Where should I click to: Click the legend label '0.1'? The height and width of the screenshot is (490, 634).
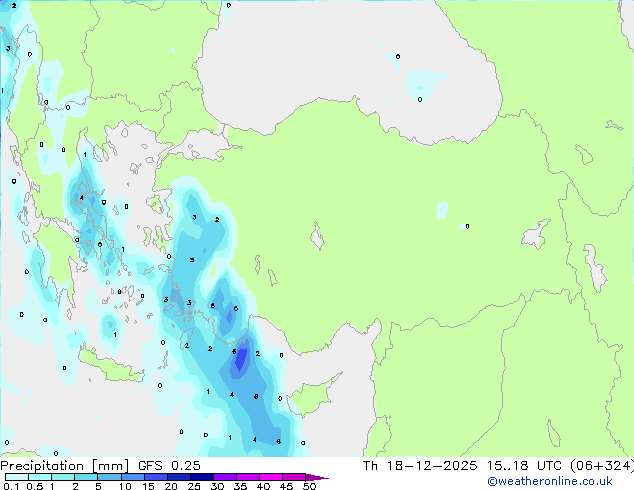(11, 486)
